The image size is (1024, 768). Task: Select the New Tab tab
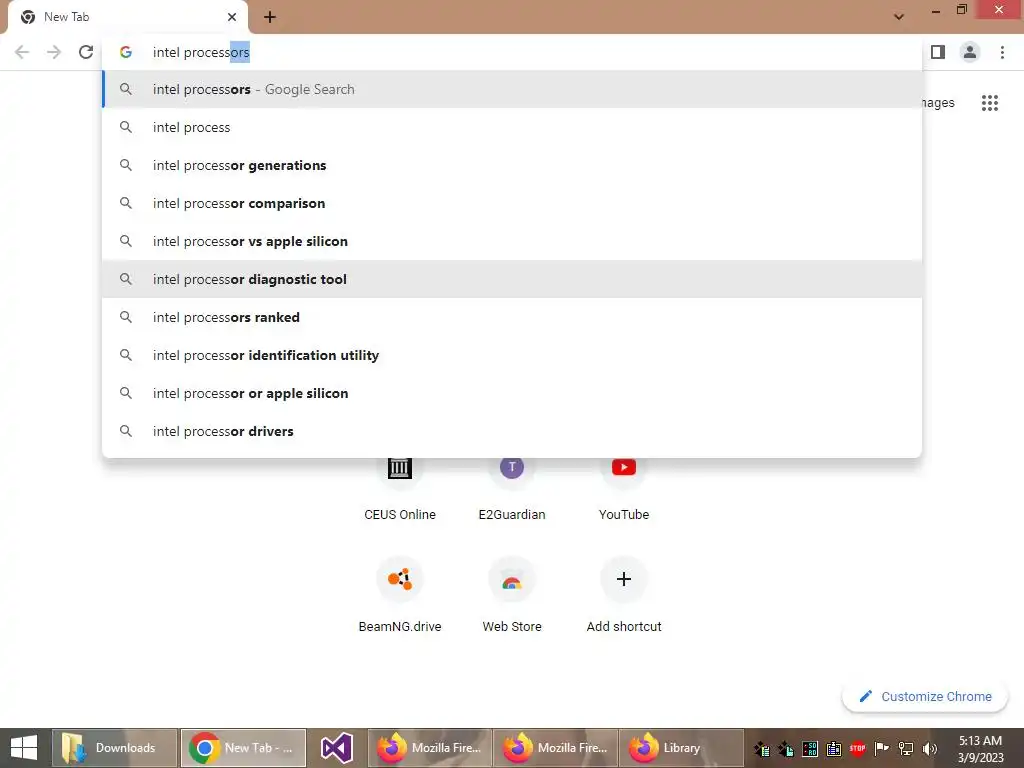tap(127, 17)
